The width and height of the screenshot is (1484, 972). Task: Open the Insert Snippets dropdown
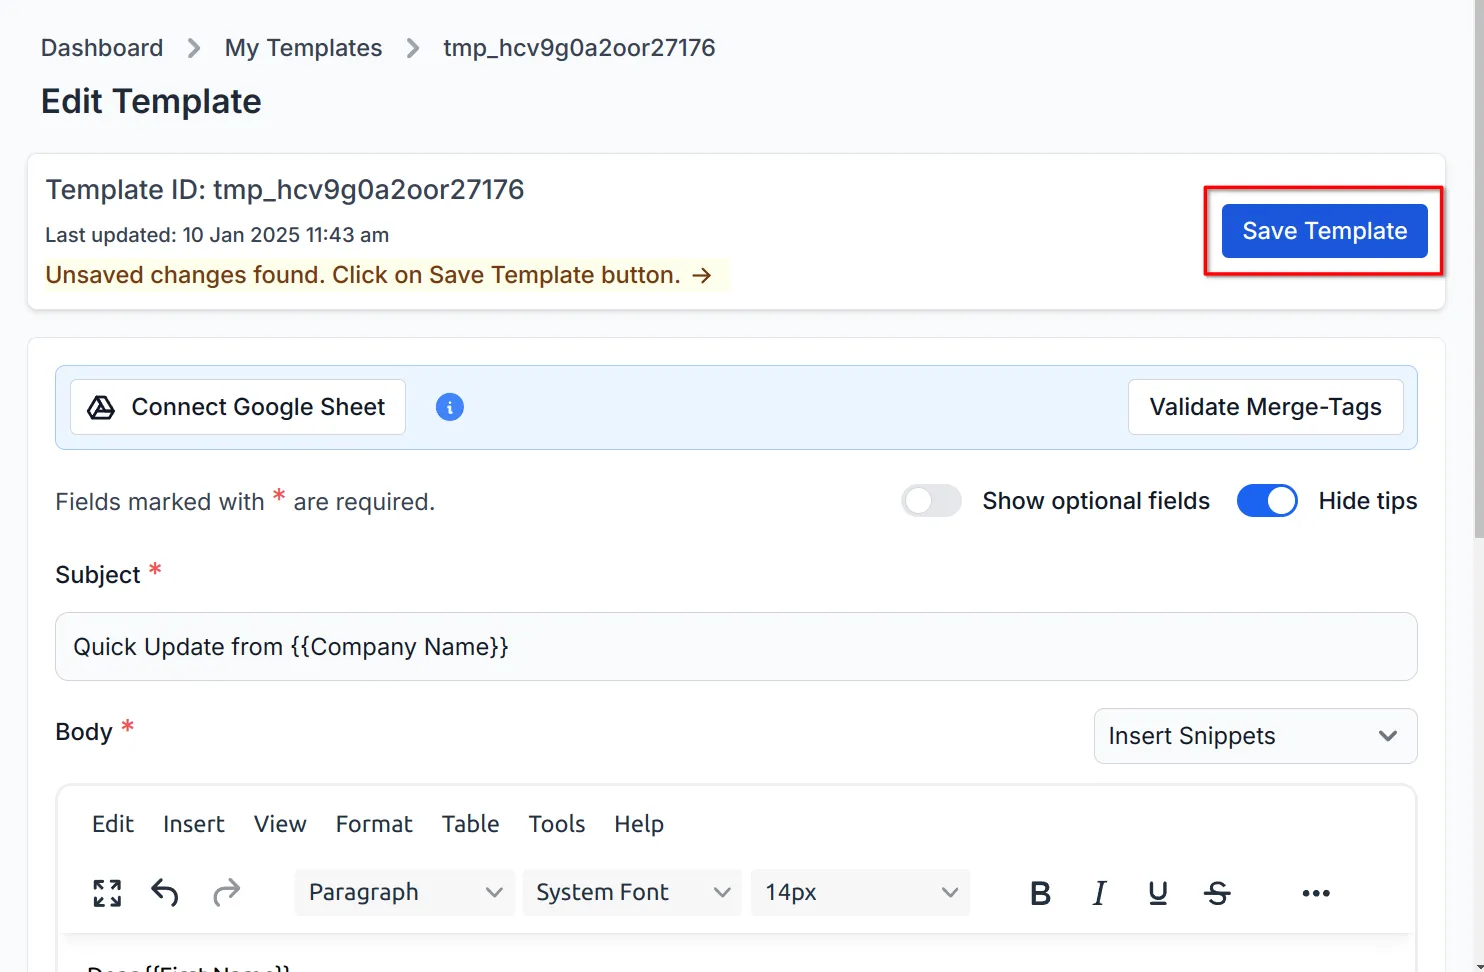click(x=1255, y=736)
